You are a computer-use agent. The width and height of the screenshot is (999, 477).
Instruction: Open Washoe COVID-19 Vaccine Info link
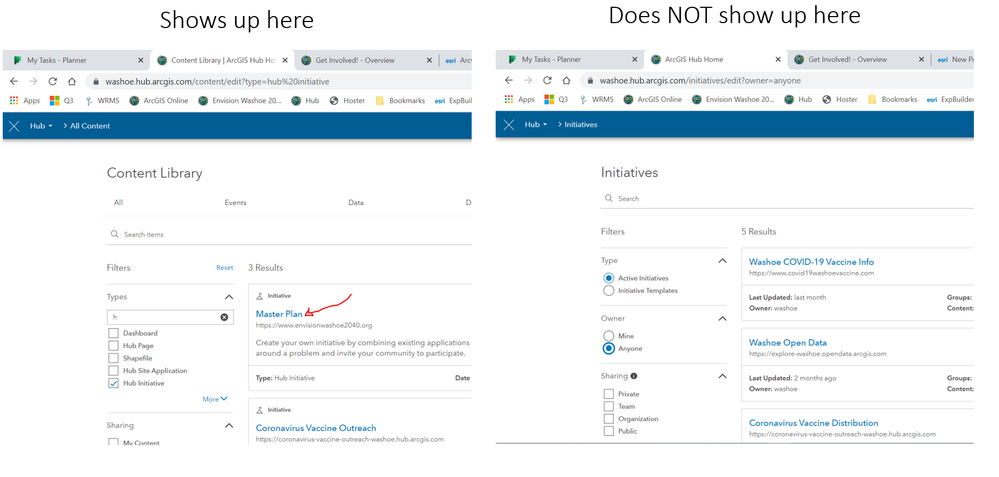[x=811, y=262]
